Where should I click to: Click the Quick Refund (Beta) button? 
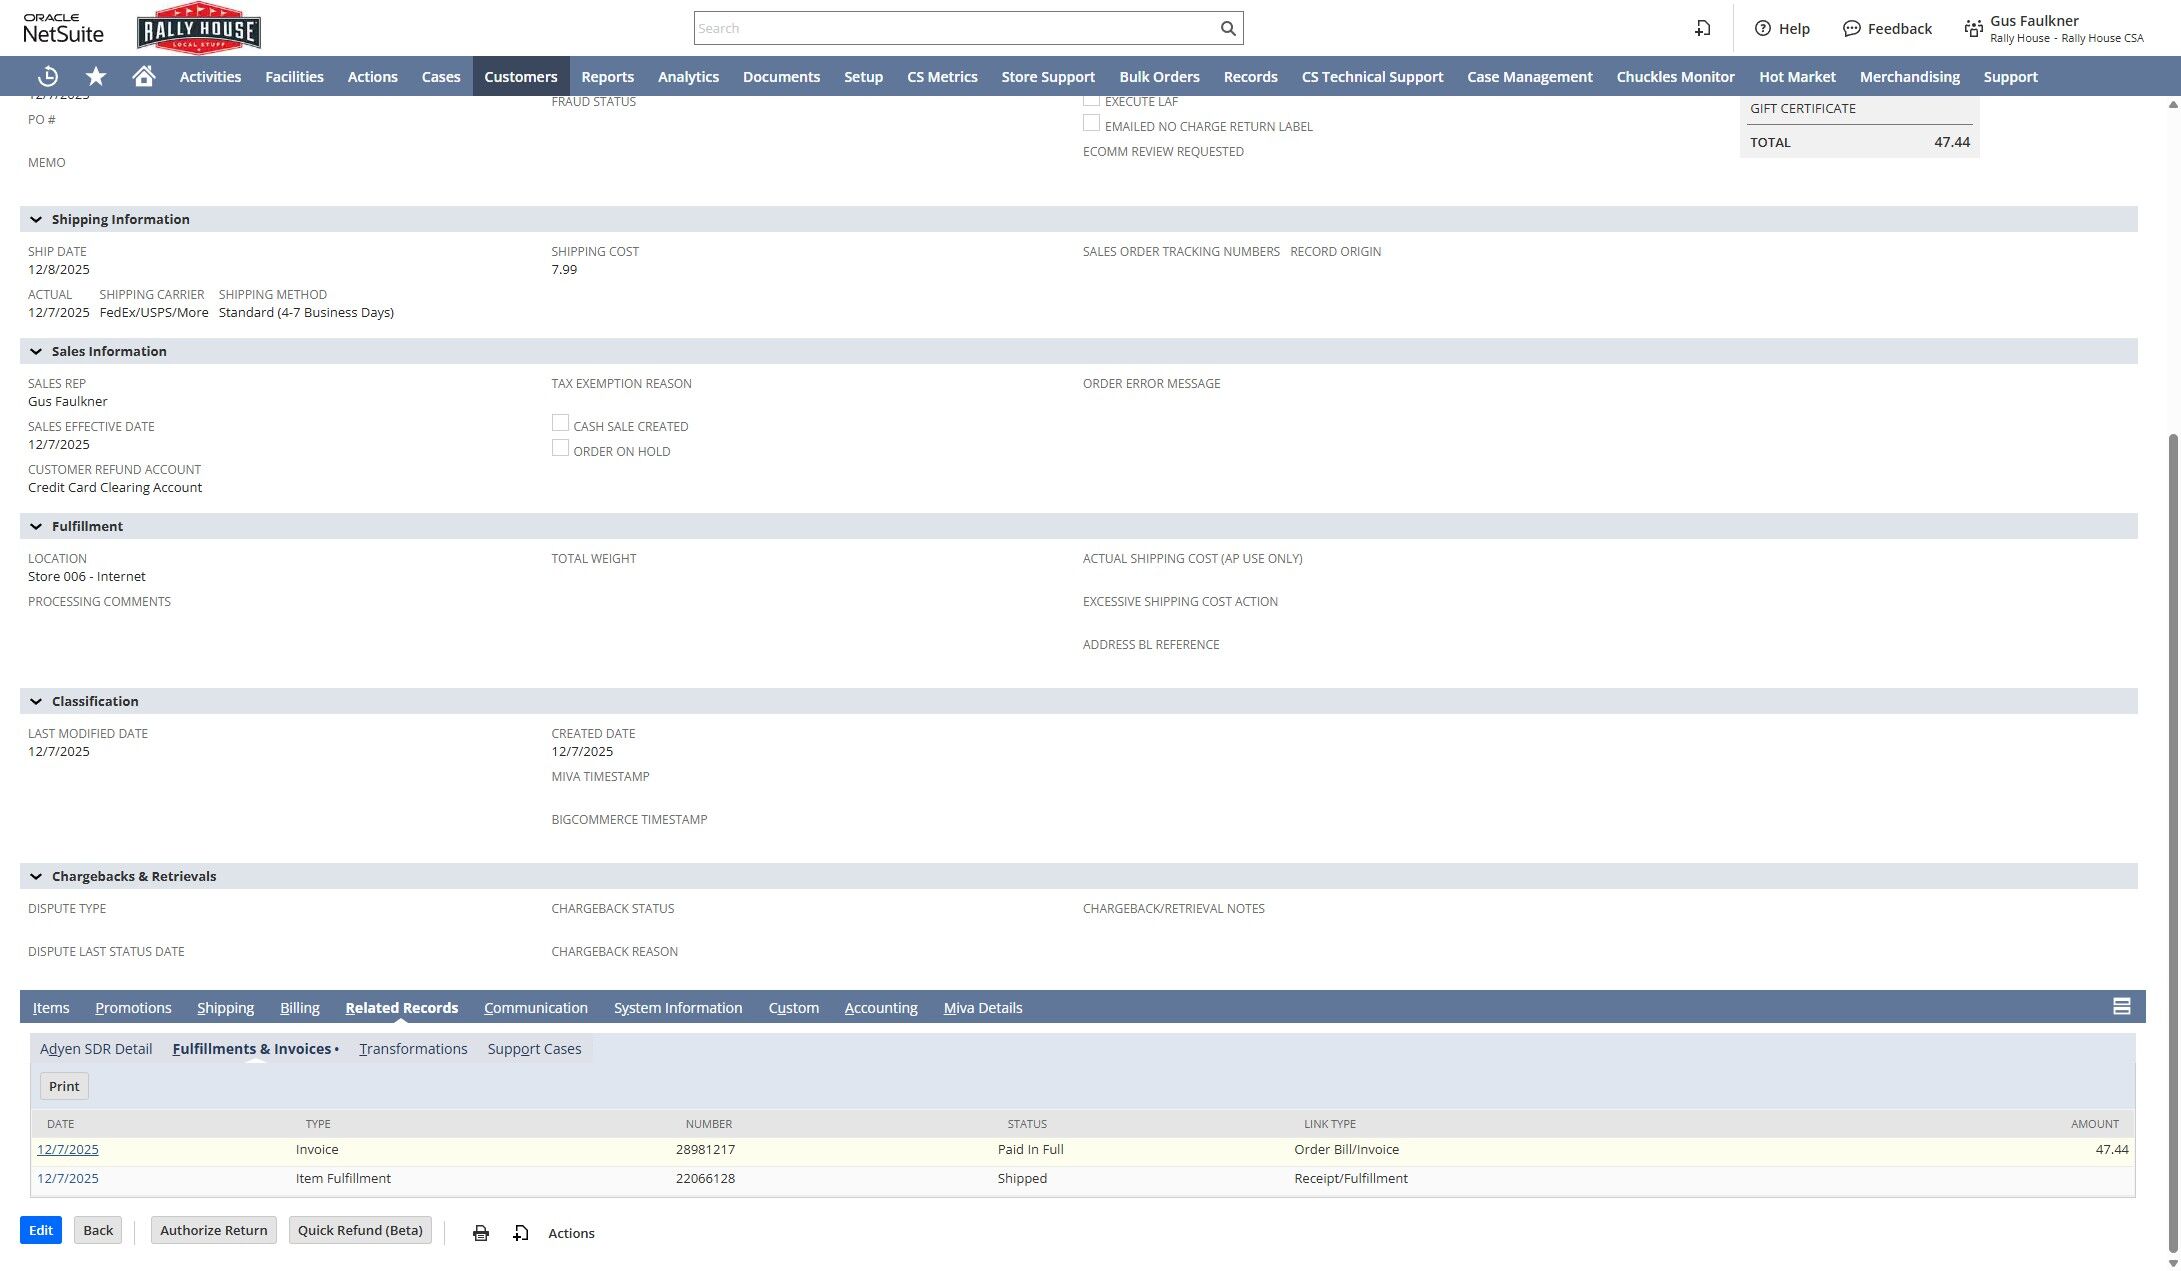(360, 1230)
